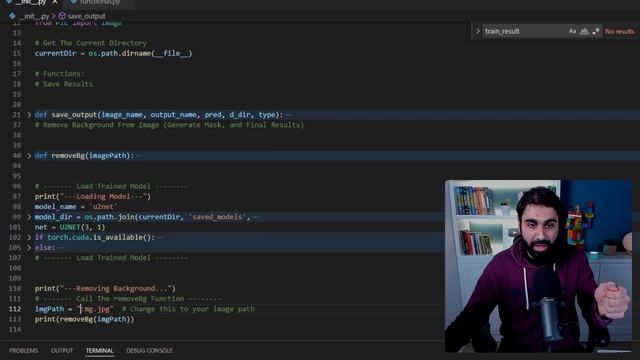Expand the folded else block on line 105
640x360 pixels.
29,247
